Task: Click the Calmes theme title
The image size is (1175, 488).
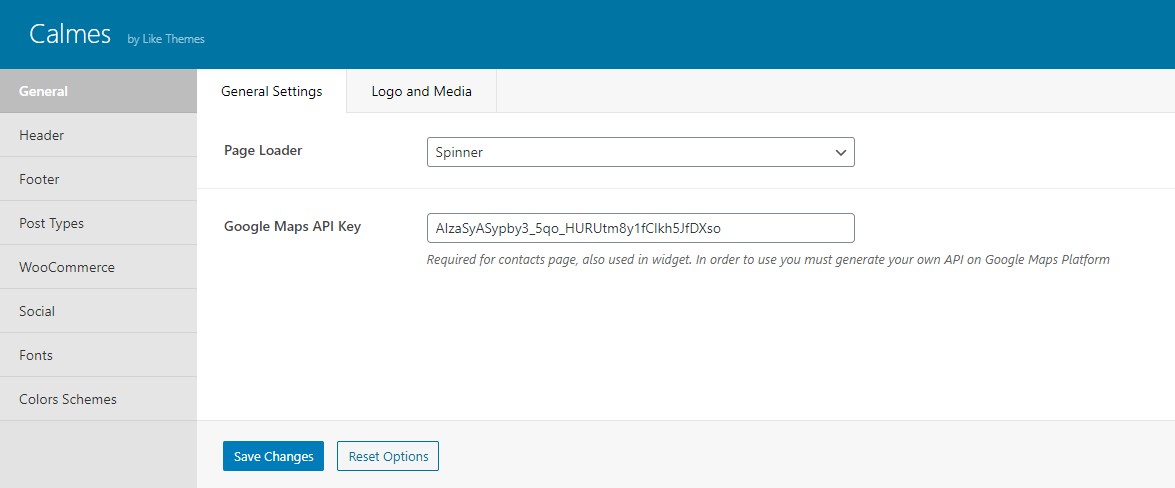Action: pos(70,34)
